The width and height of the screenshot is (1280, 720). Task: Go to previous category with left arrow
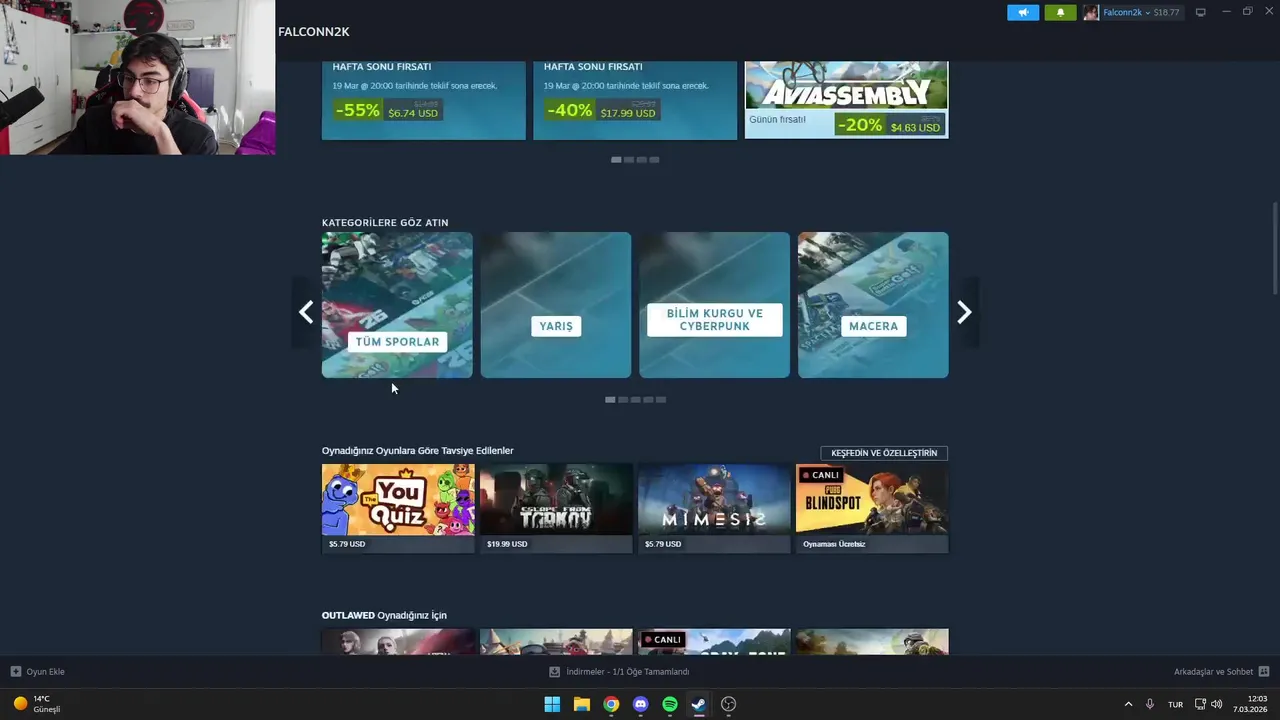point(305,313)
